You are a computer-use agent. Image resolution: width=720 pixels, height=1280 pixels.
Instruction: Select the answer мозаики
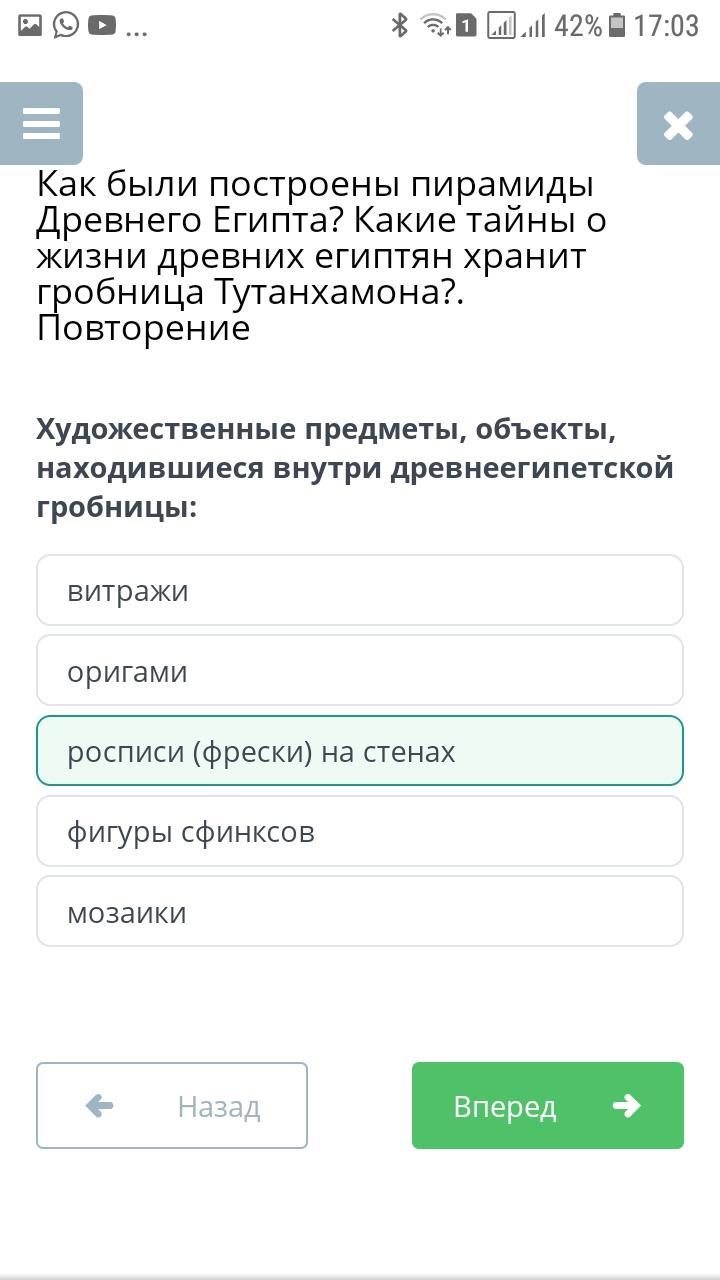(x=360, y=912)
